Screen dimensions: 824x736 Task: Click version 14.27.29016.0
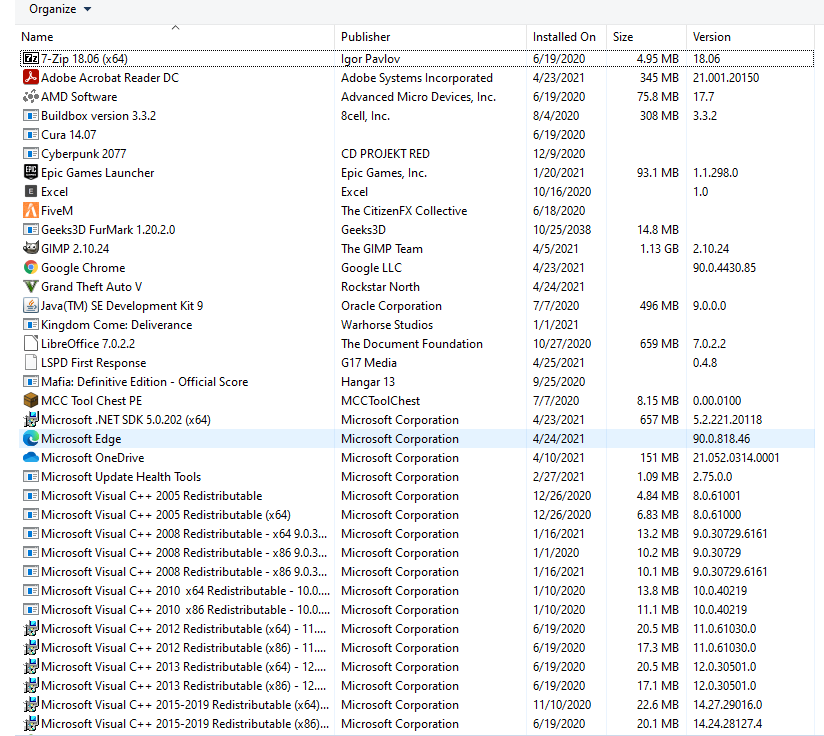tap(727, 704)
